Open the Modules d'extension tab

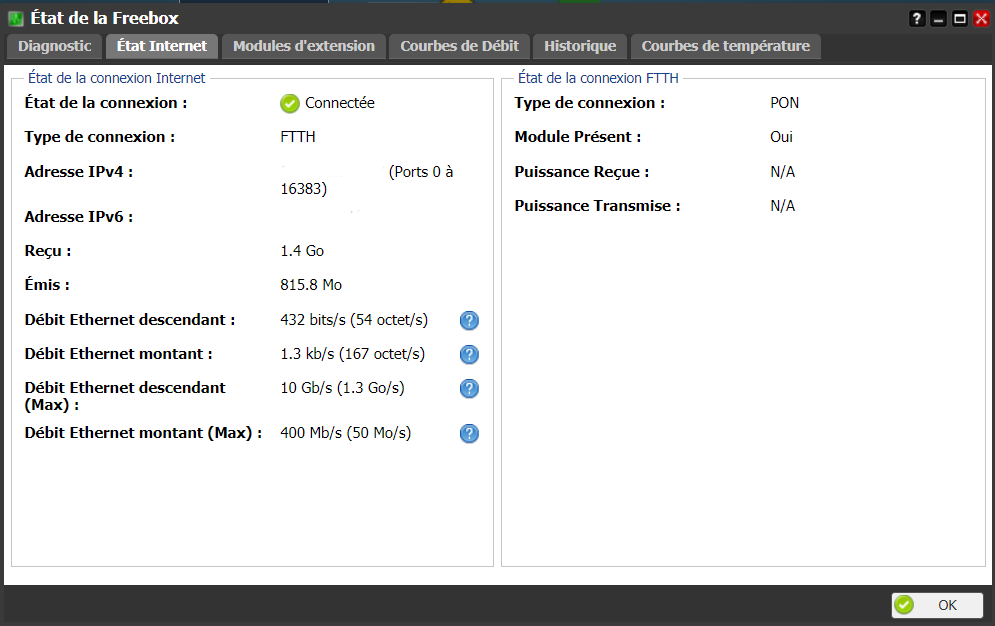(x=304, y=46)
